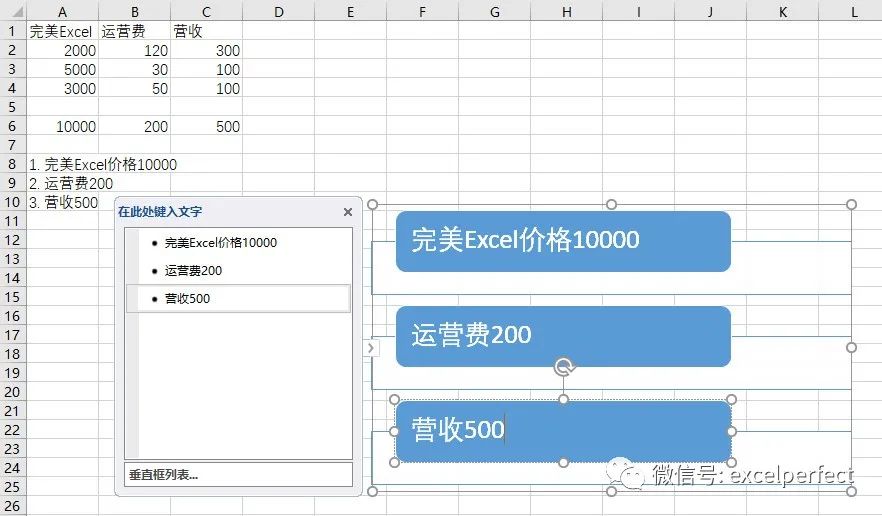Click the rotation handle above the 营收500 shape
The image size is (882, 516).
coord(564,367)
